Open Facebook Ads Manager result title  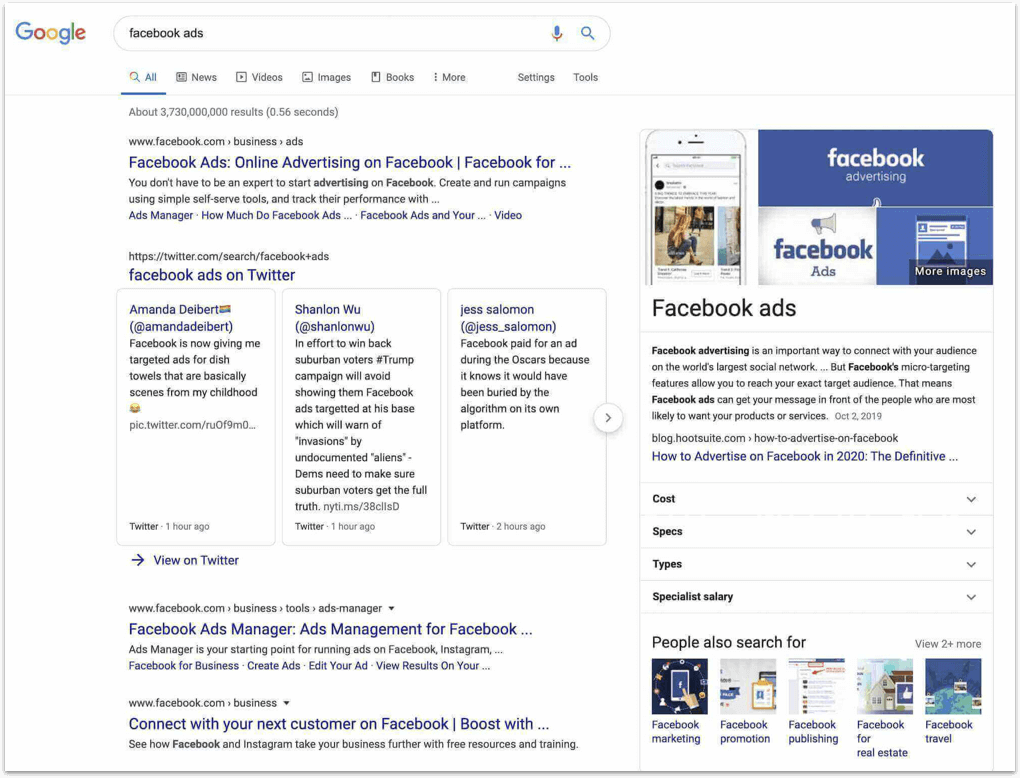click(x=330, y=630)
